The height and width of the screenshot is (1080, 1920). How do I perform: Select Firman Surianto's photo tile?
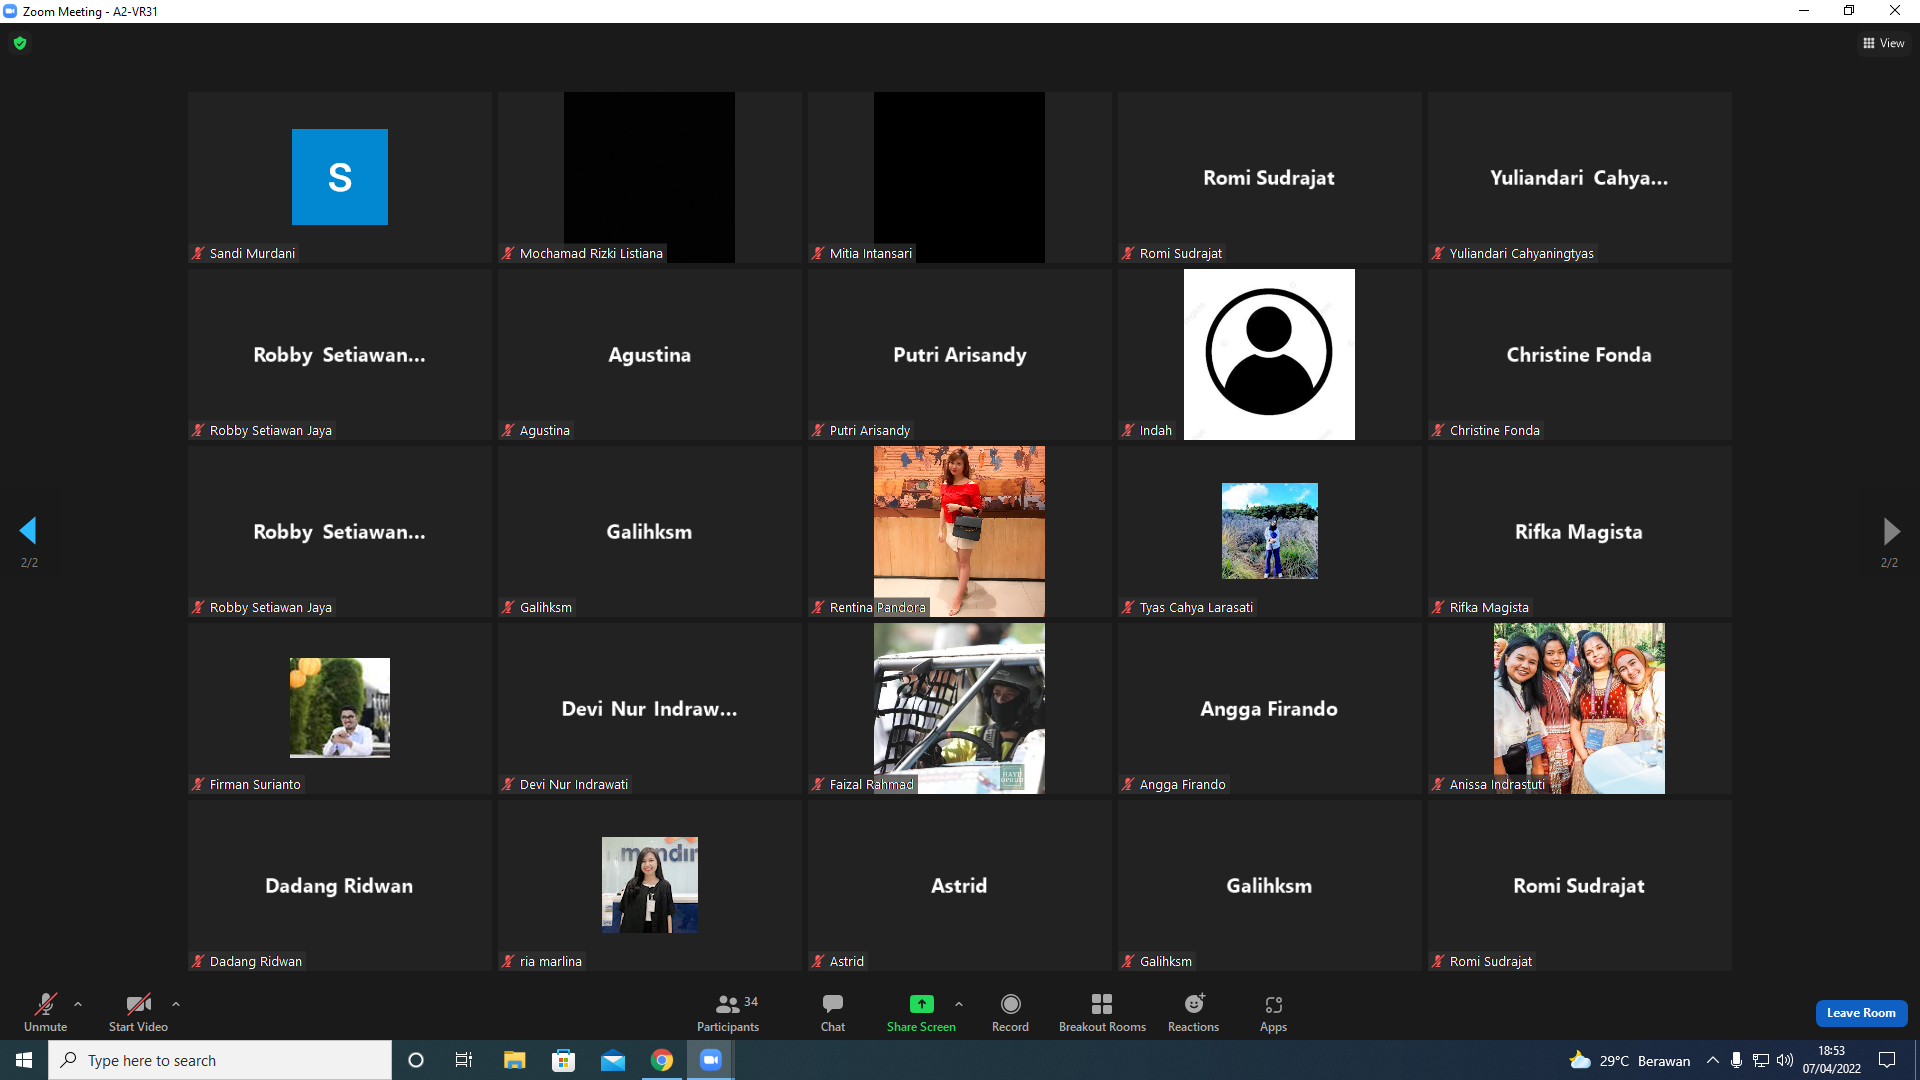point(340,708)
